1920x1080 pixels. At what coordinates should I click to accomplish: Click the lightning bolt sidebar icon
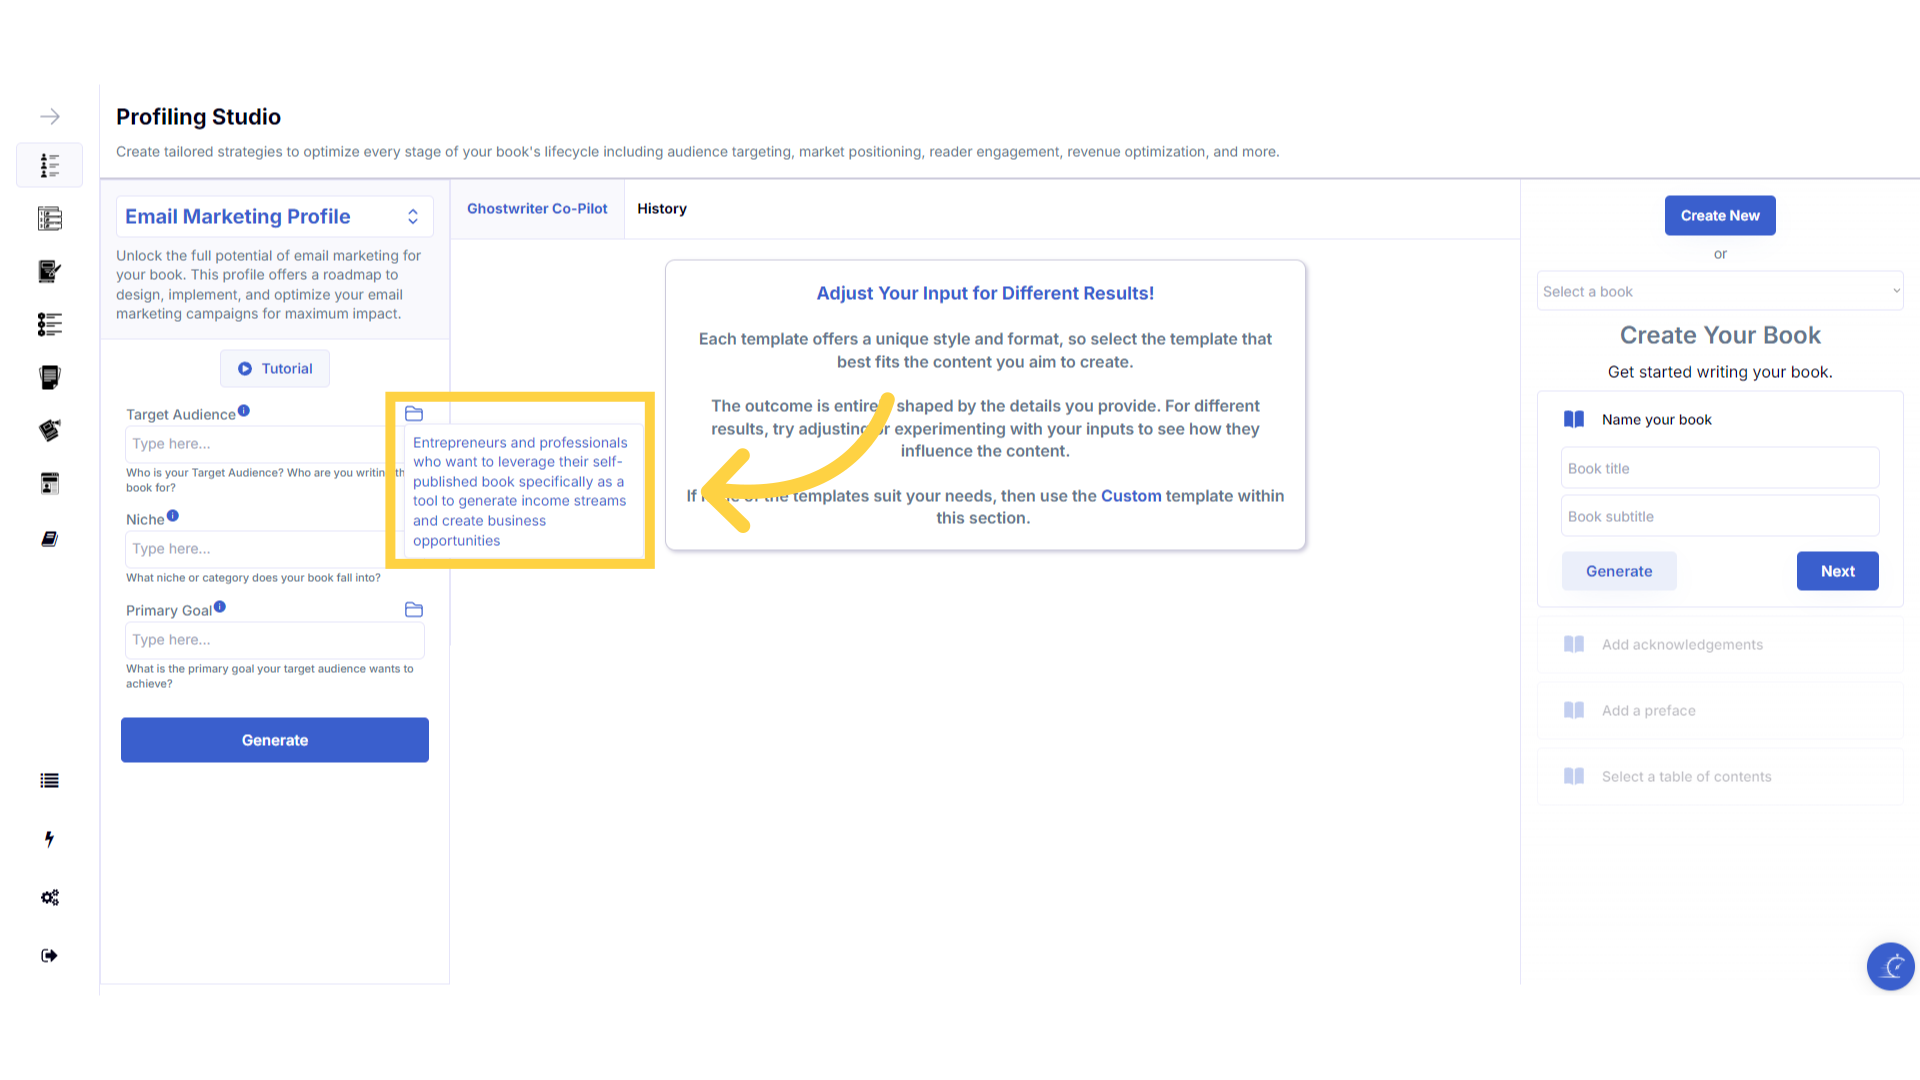click(49, 839)
